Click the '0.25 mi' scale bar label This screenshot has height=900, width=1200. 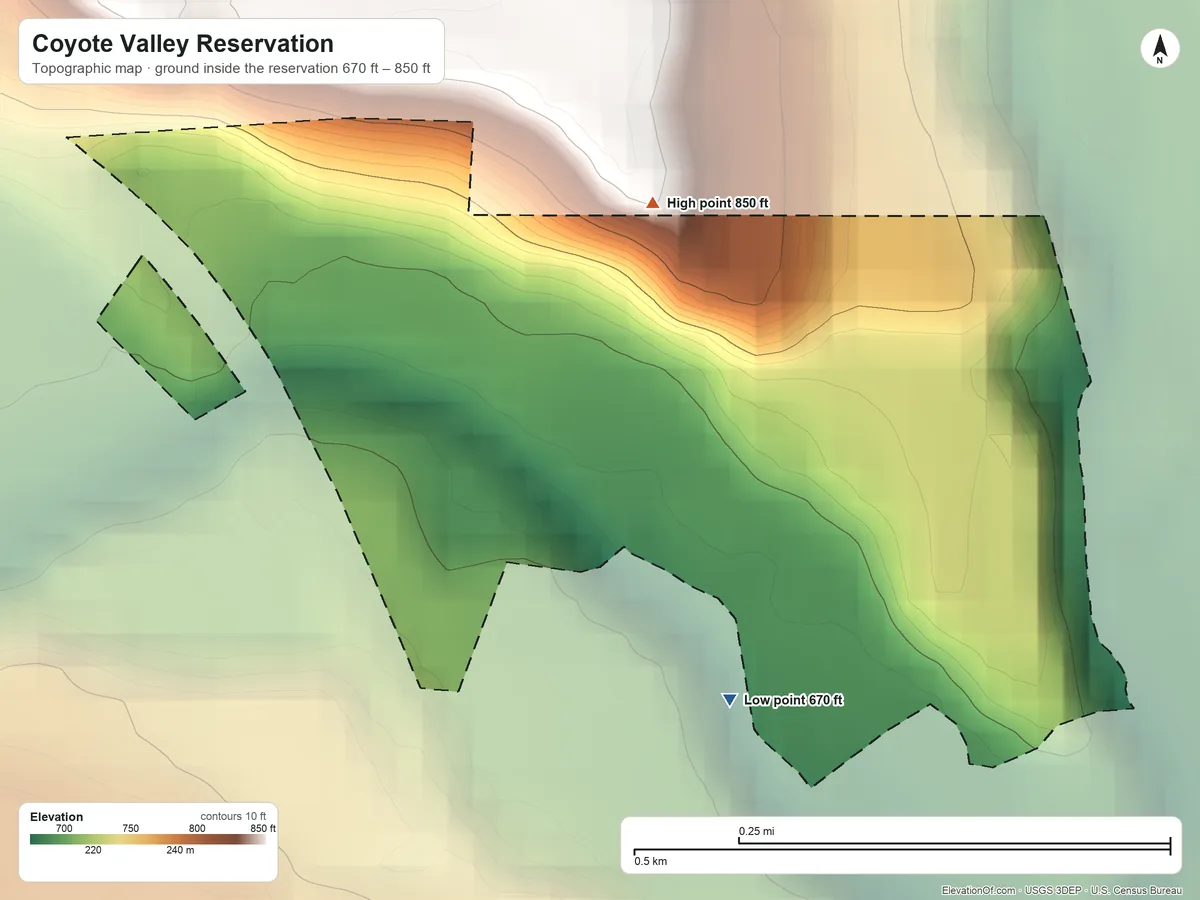tap(757, 831)
